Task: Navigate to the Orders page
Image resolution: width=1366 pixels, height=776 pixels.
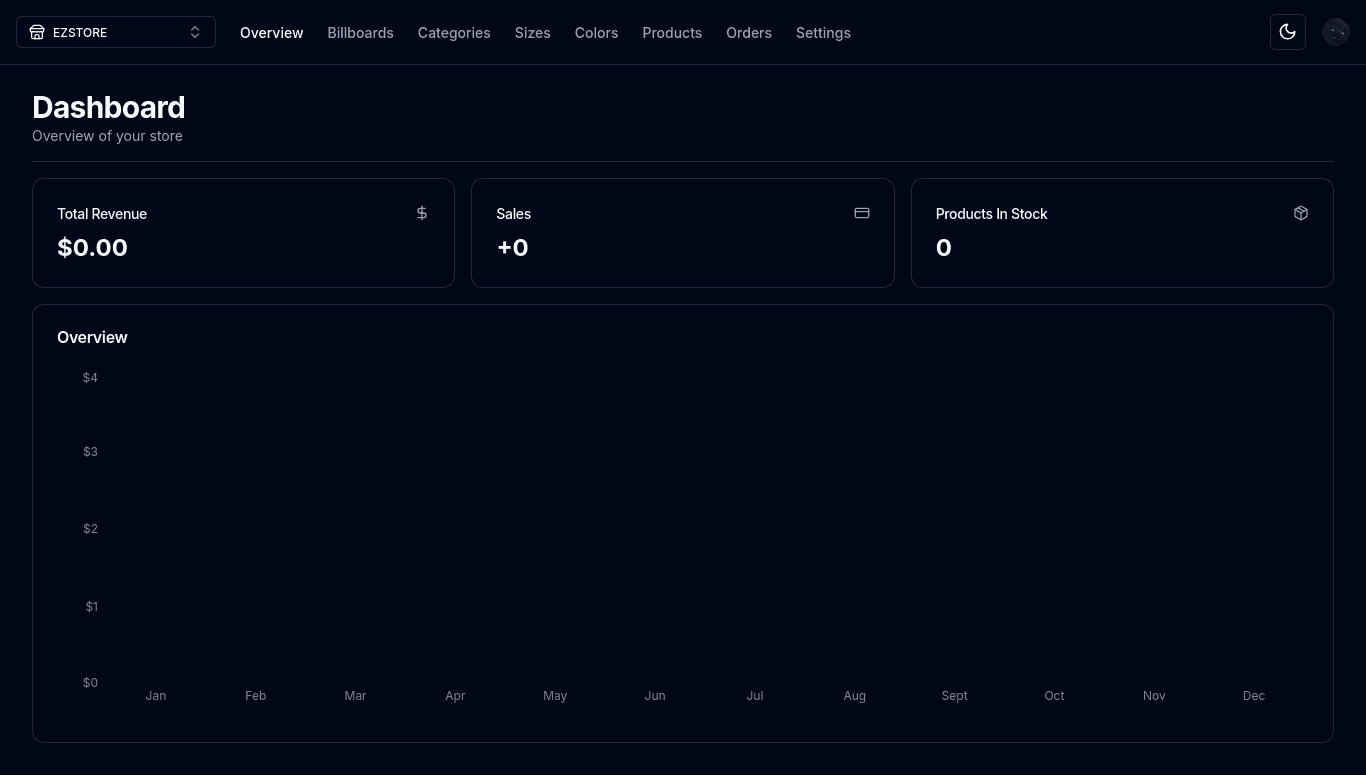Action: point(749,33)
